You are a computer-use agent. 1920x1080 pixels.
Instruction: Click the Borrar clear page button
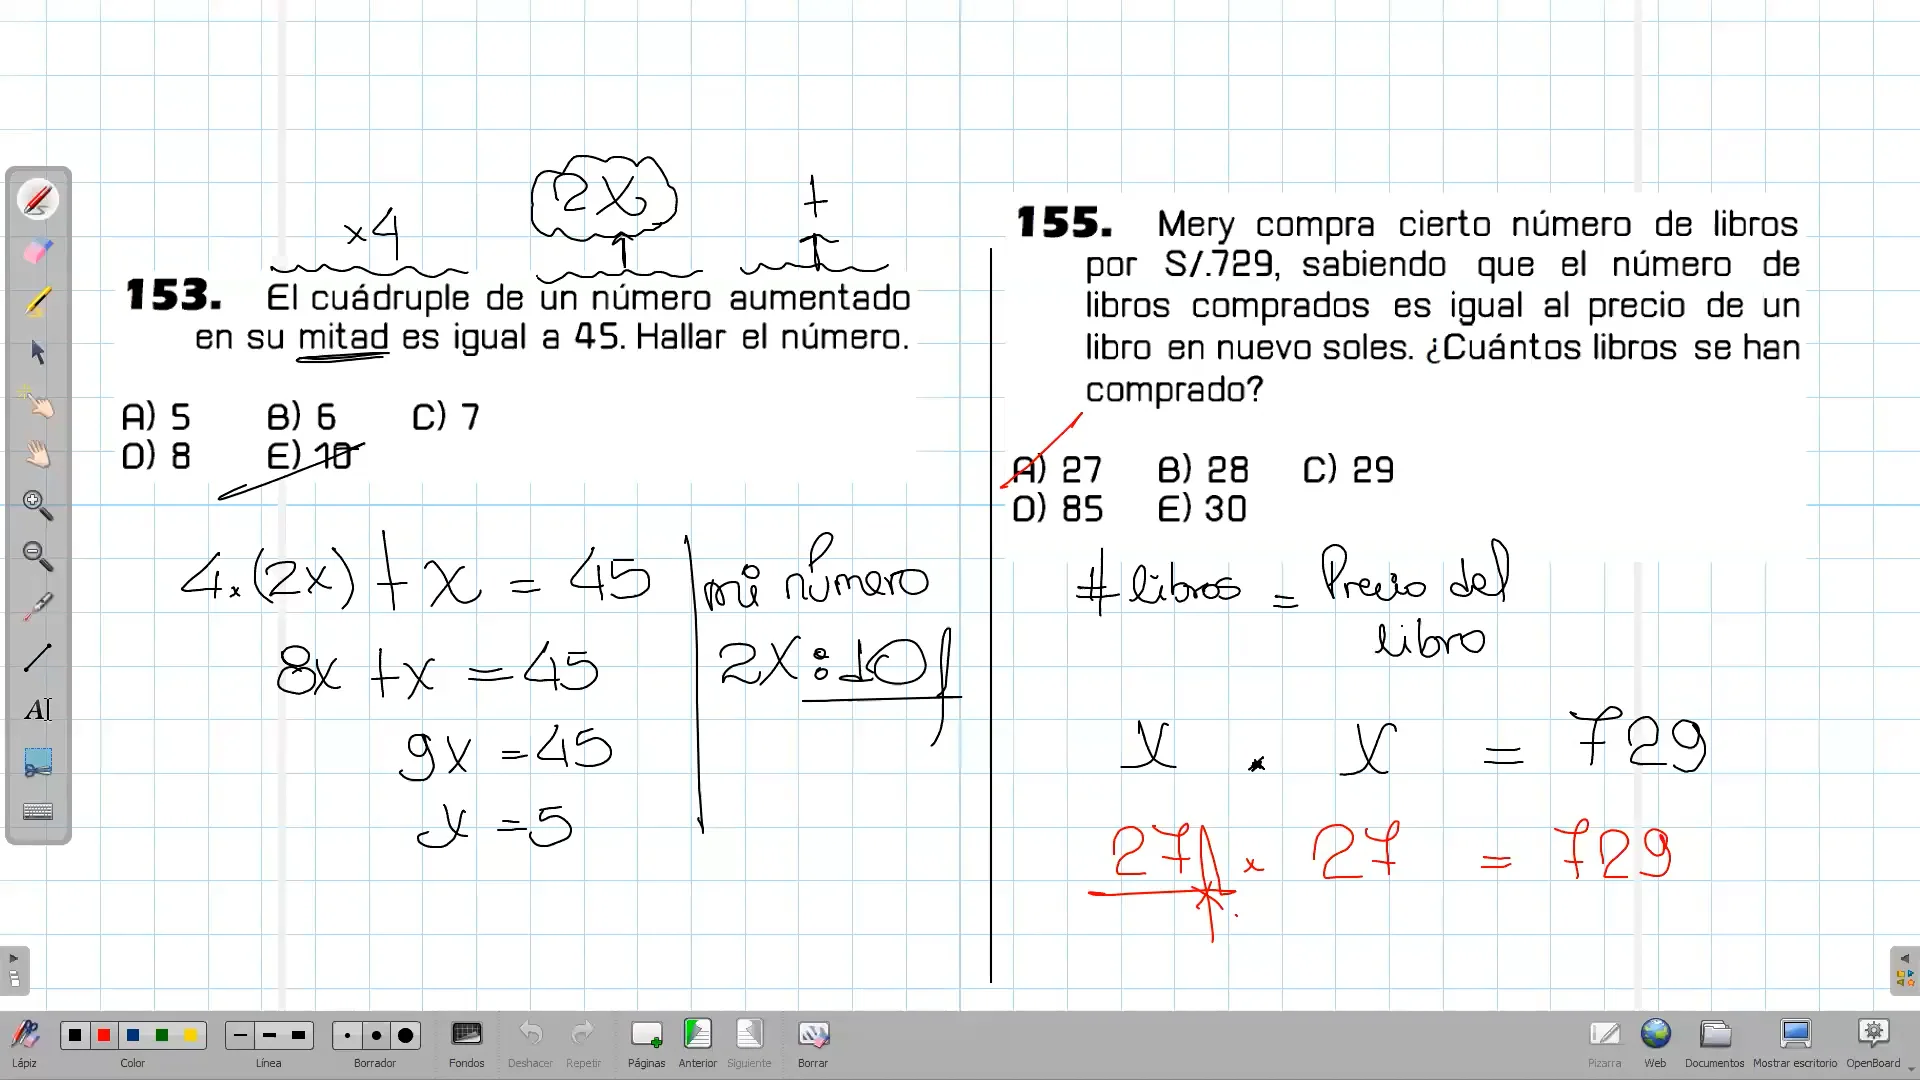point(813,1043)
